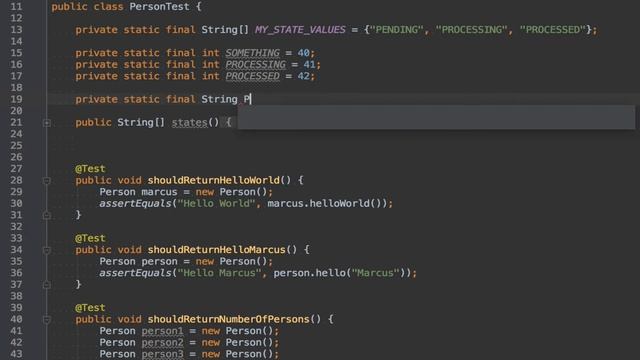Image resolution: width=640 pixels, height=360 pixels.
Task: Click the value 42 on line 17
Action: point(303,76)
